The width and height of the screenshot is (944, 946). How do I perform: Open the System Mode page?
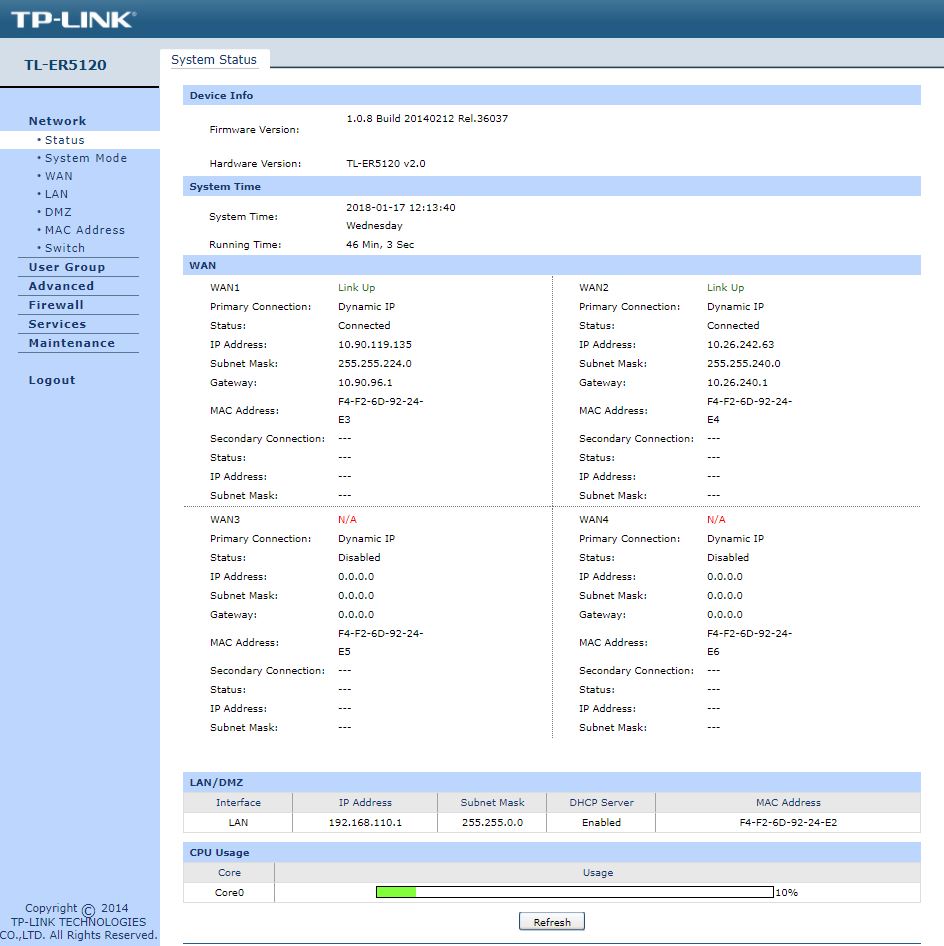click(86, 158)
